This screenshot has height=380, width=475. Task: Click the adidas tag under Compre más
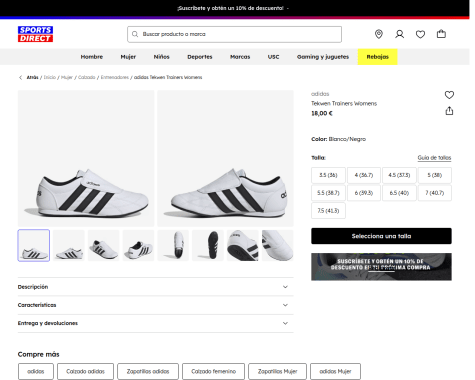[x=36, y=371]
